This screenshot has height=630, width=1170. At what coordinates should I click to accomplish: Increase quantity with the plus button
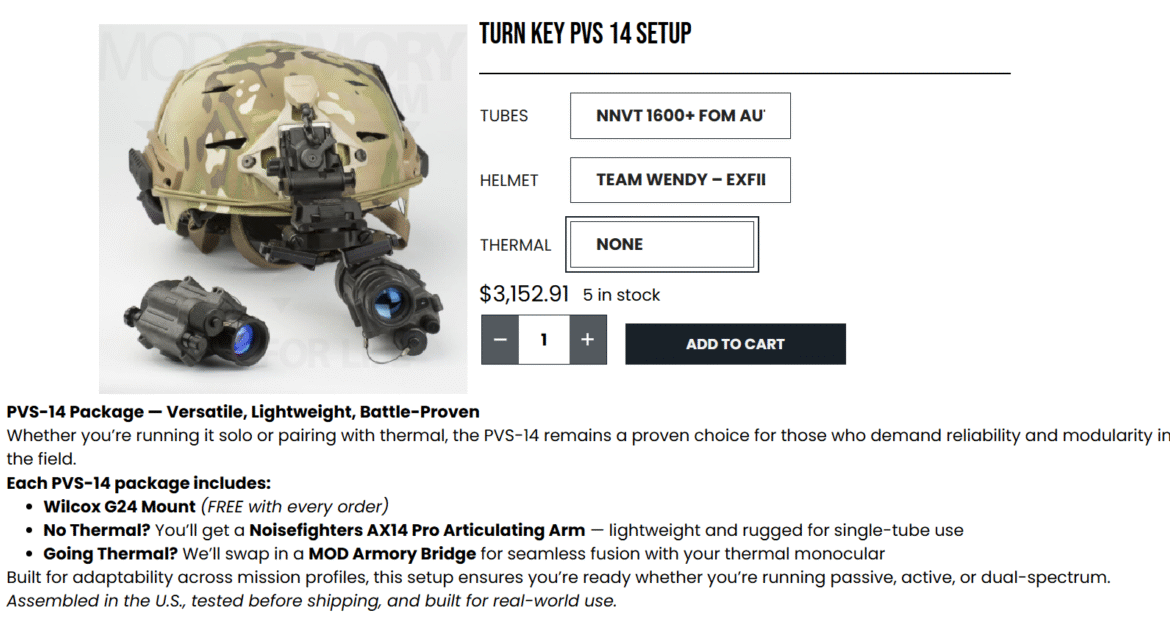pos(587,340)
